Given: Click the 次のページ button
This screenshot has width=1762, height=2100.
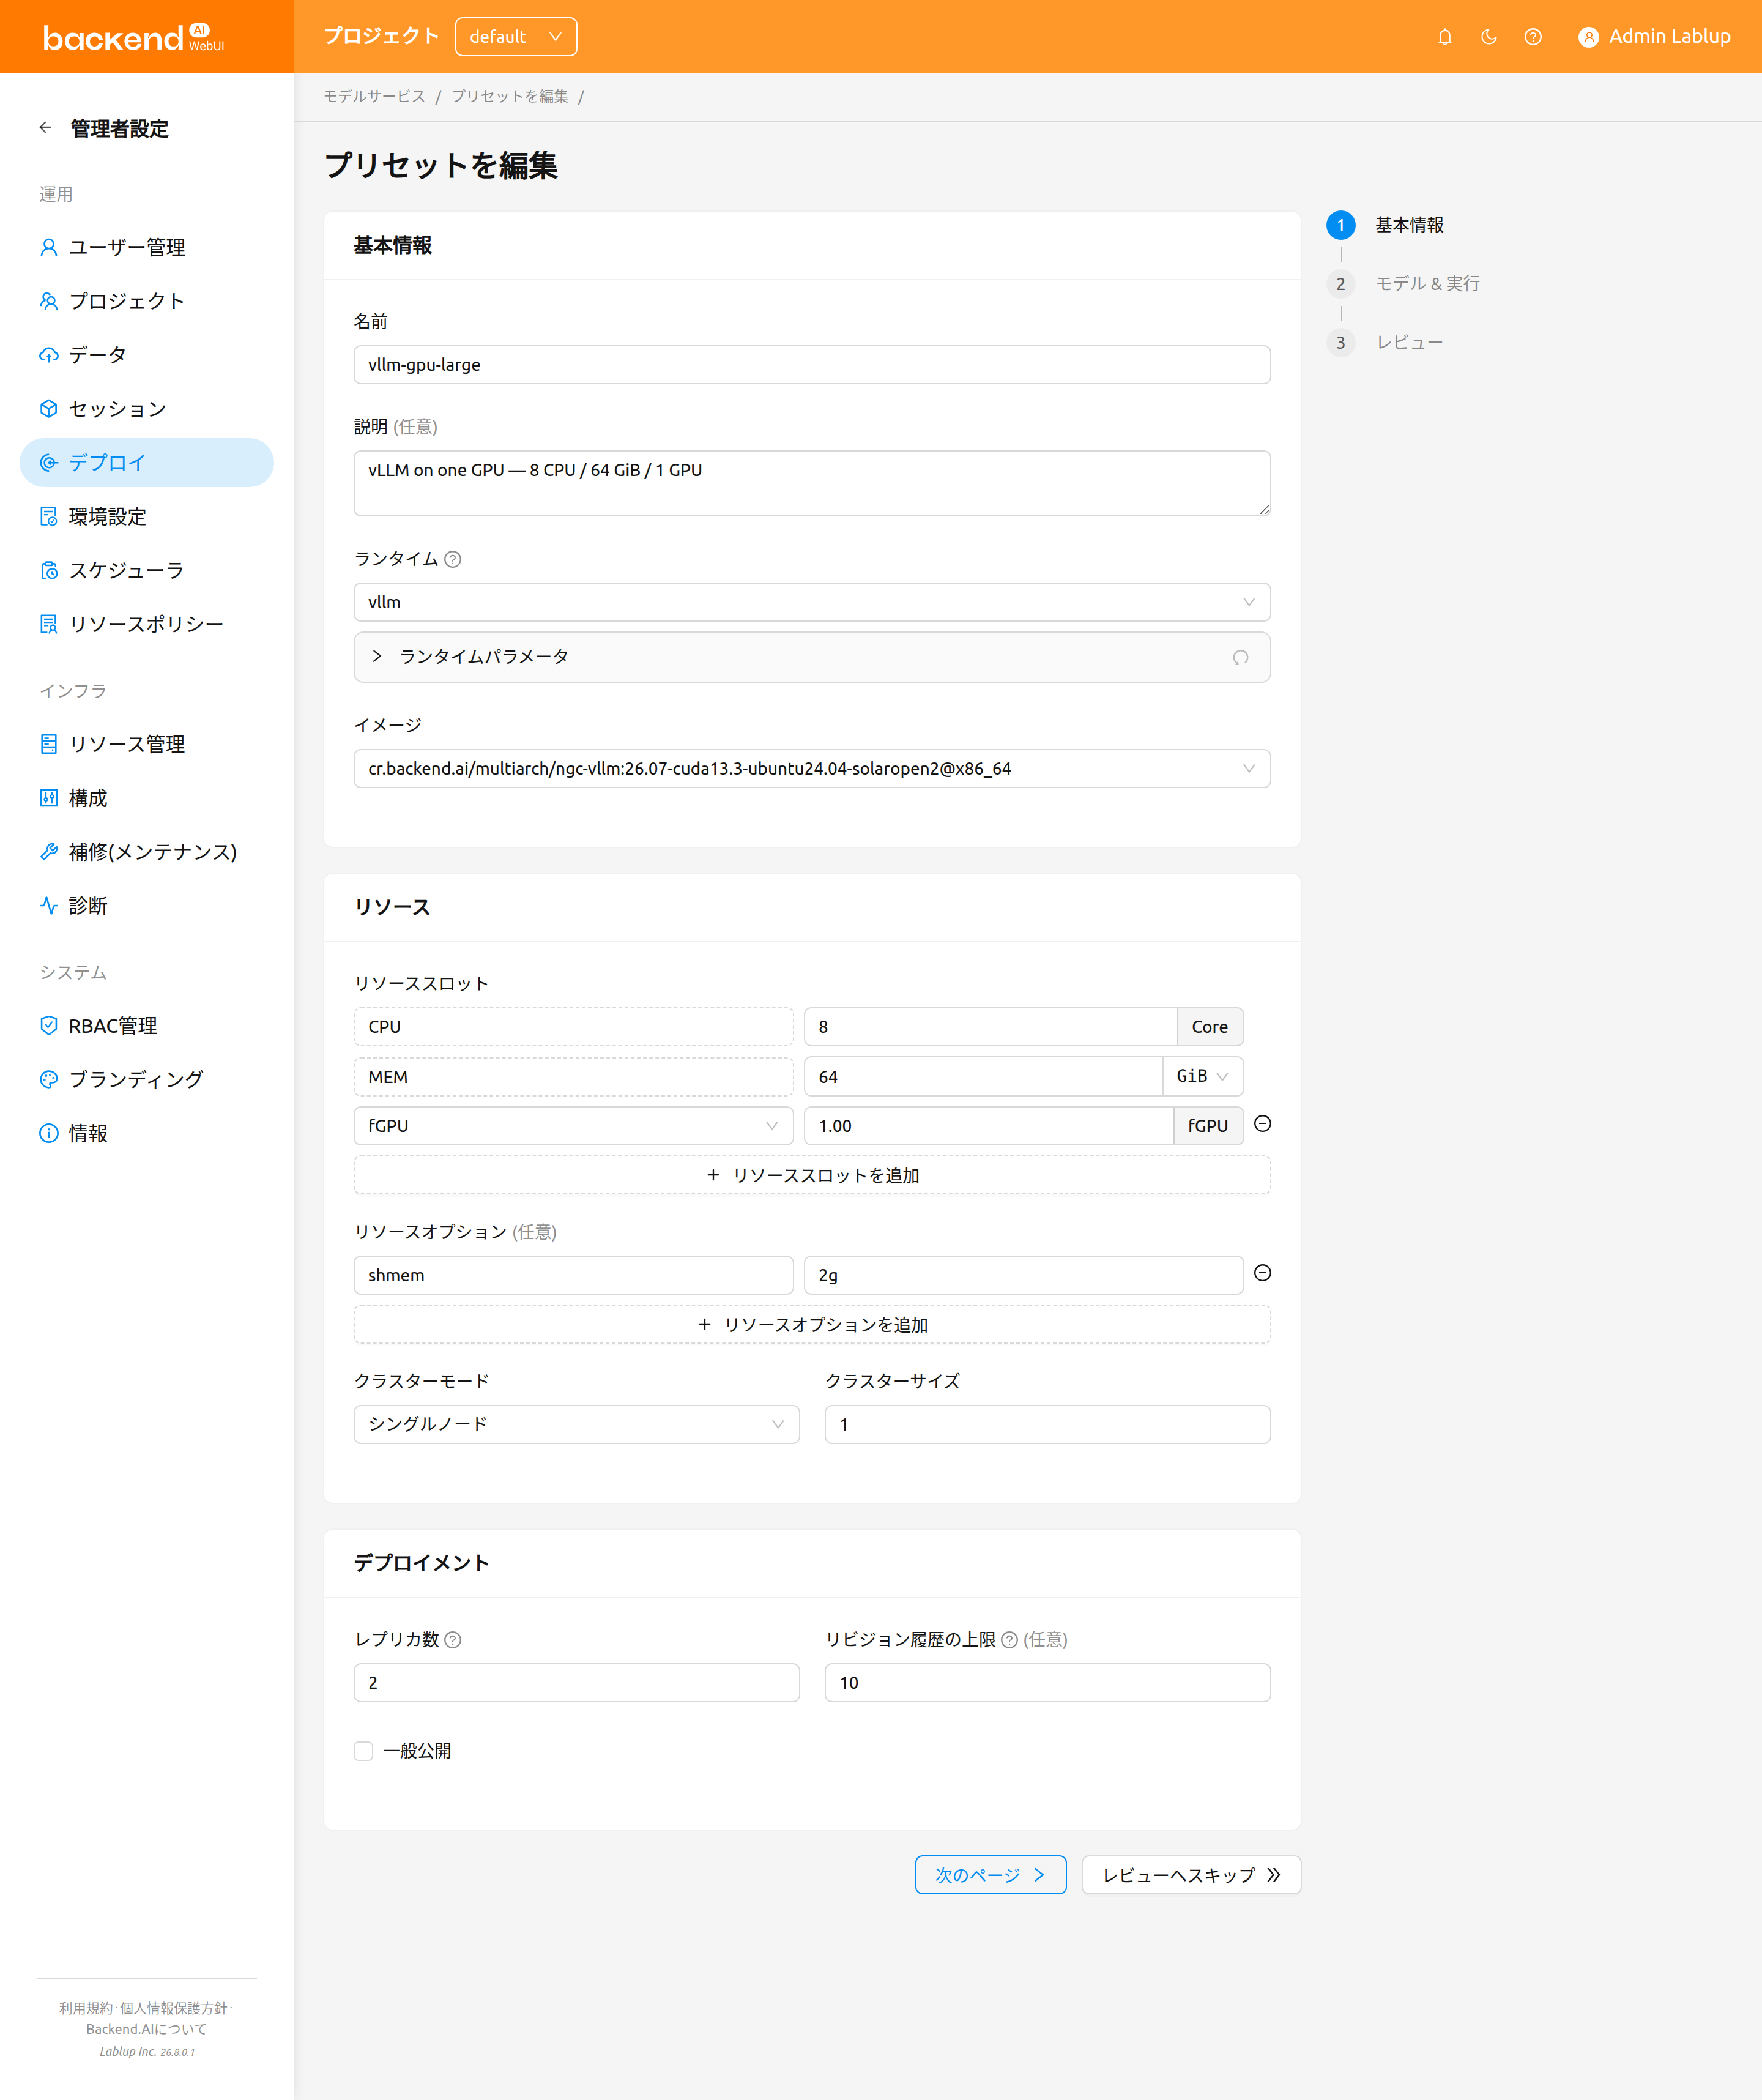Looking at the screenshot, I should point(990,1875).
